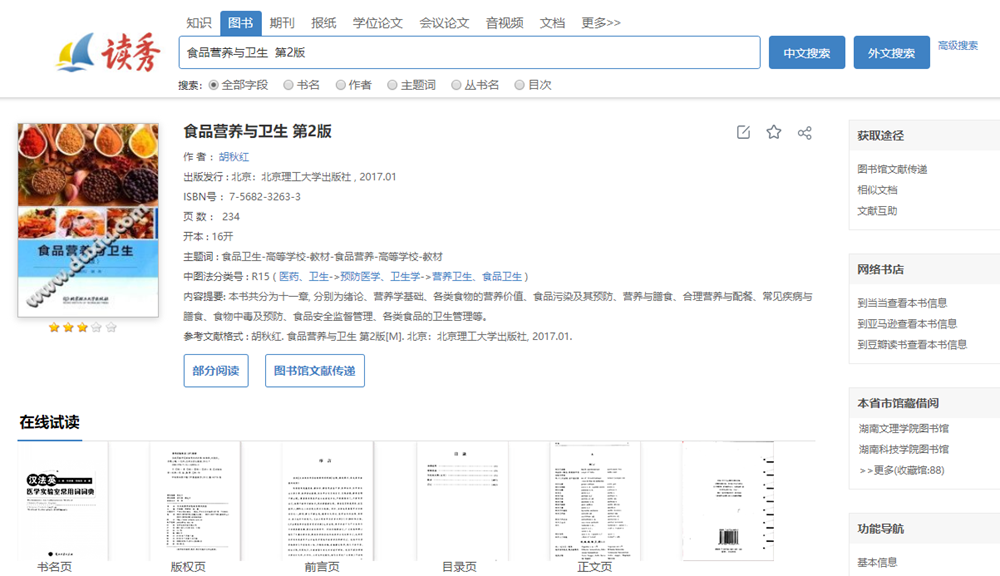Open 到当当查看本书信息 link
1000x576 pixels.
click(x=902, y=303)
